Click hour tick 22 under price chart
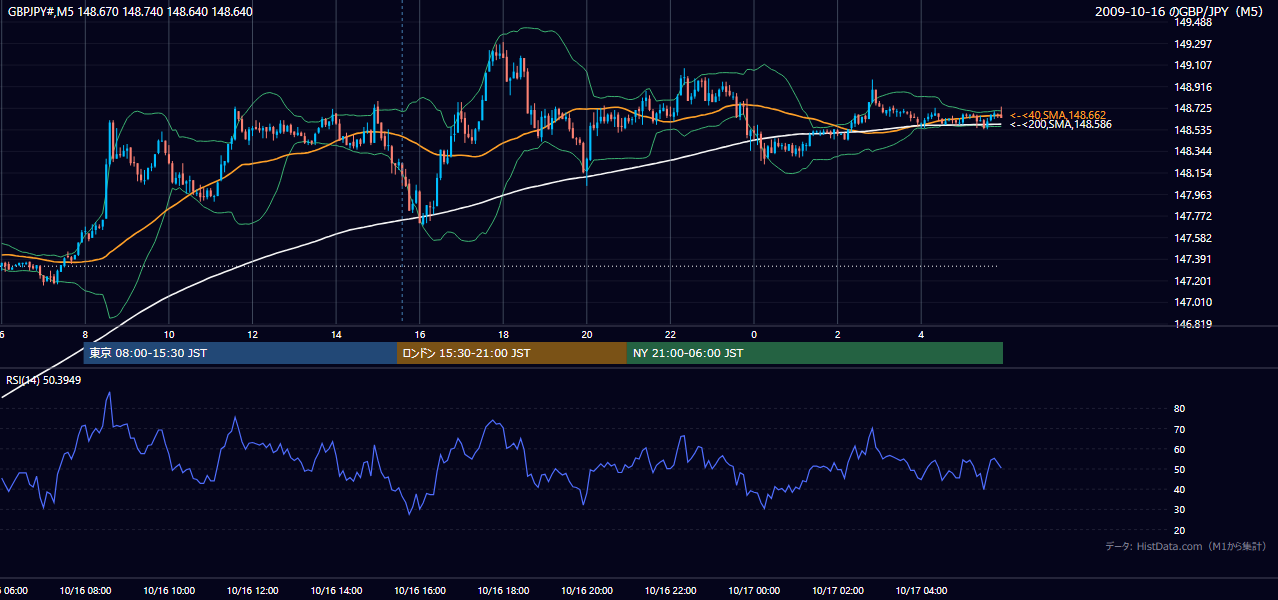 670,335
